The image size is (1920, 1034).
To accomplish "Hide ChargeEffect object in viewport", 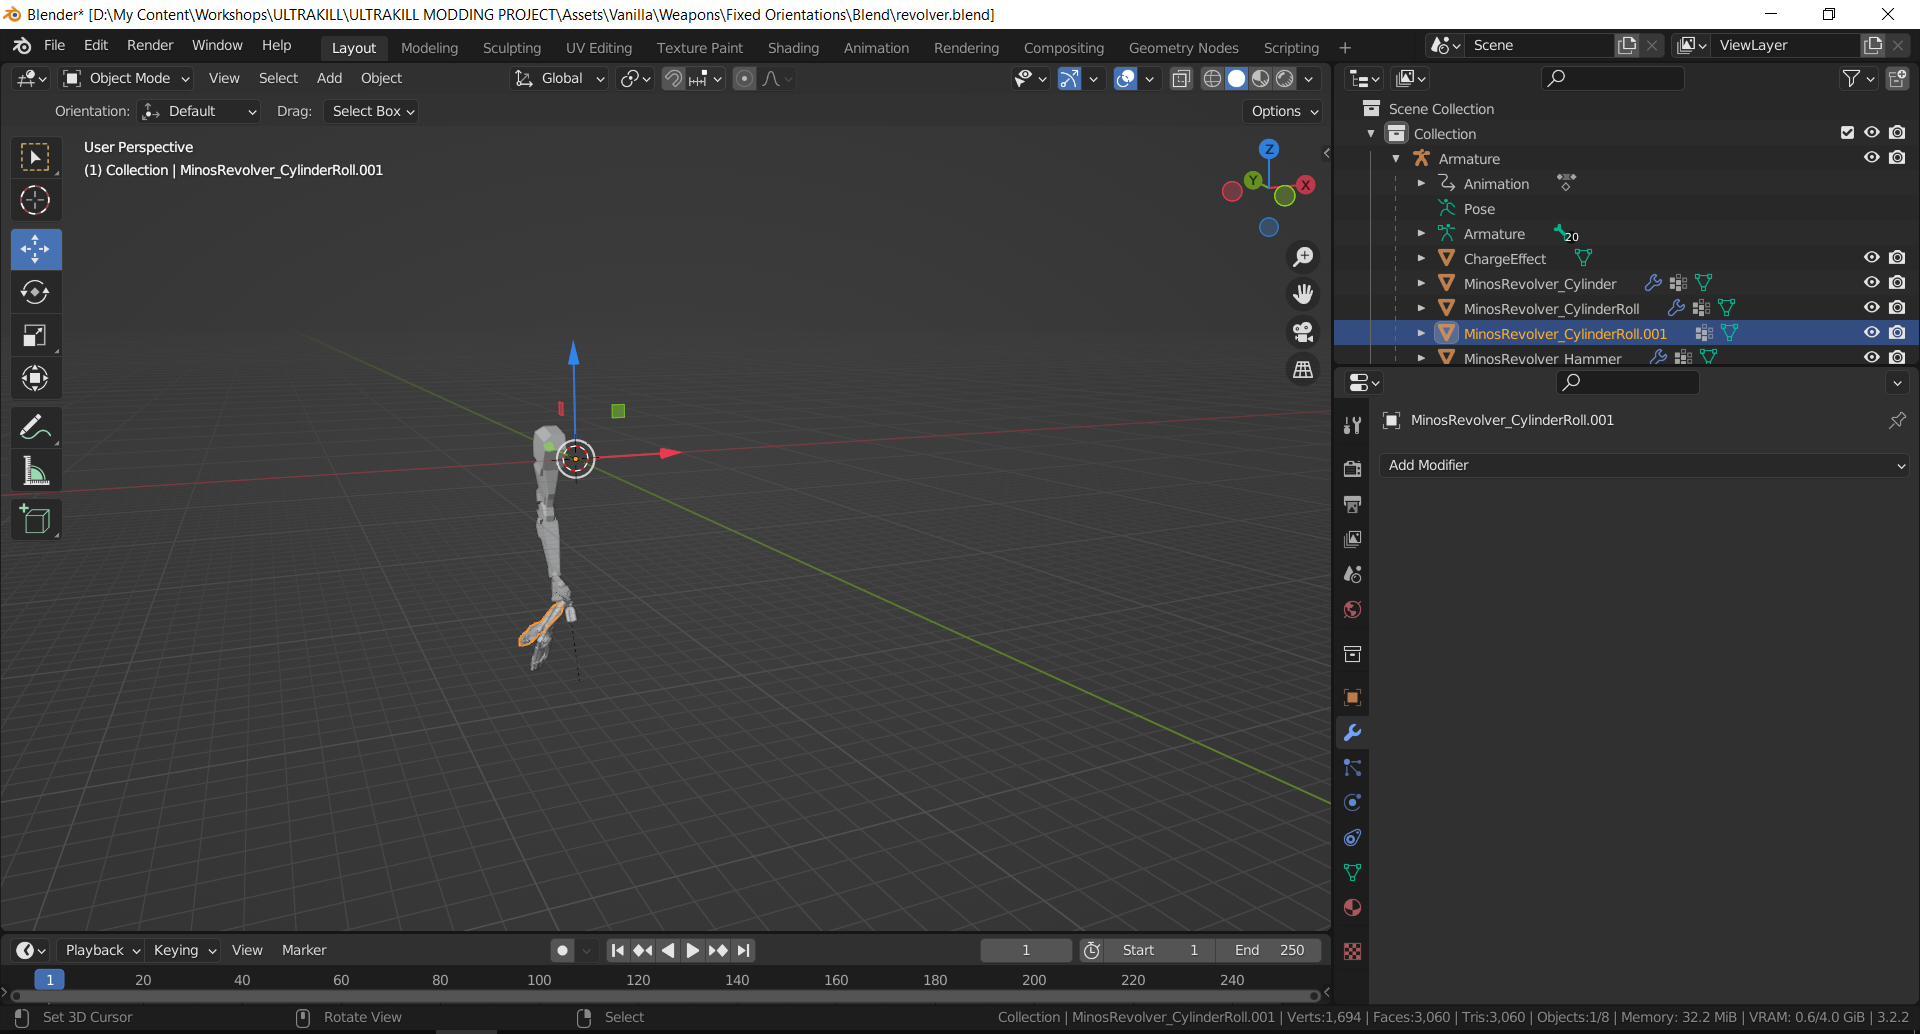I will point(1871,258).
